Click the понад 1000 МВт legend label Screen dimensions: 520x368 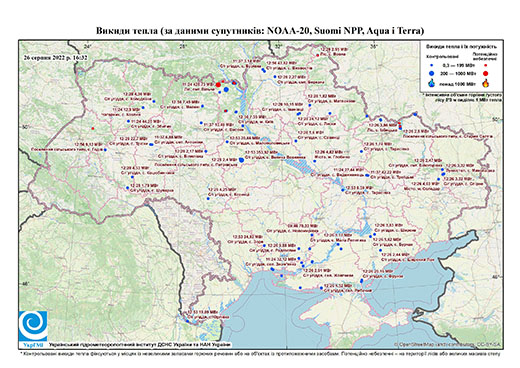(x=457, y=83)
